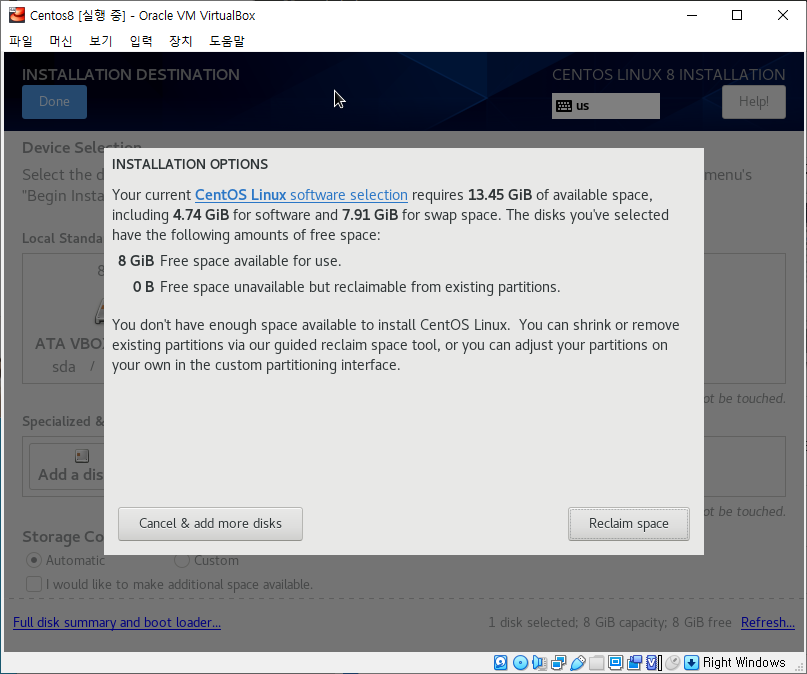This screenshot has width=807, height=674.
Task: Click the Help! button
Action: point(753,102)
